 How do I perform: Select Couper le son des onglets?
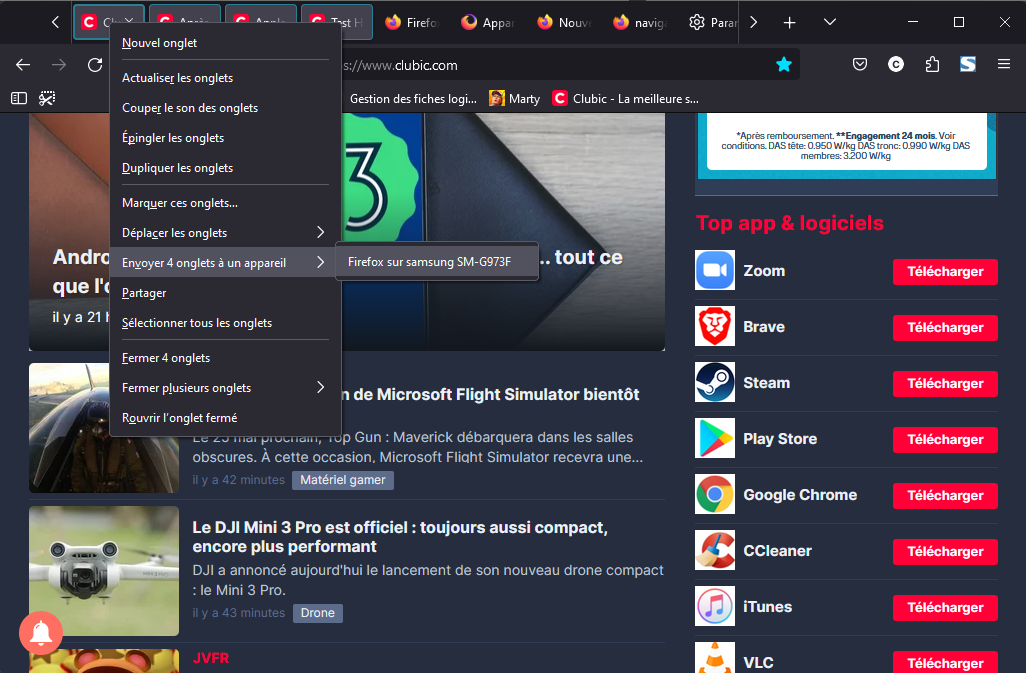(x=226, y=108)
